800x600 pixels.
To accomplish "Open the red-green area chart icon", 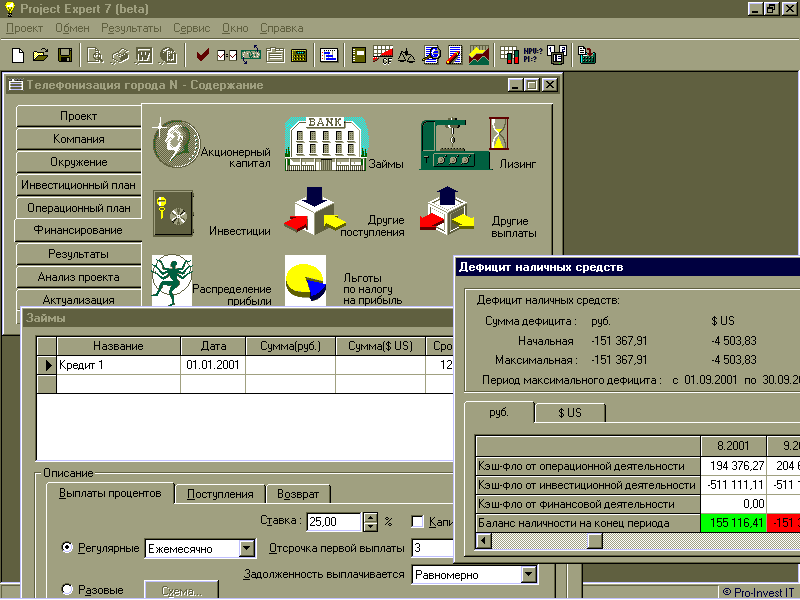I will (x=479, y=55).
